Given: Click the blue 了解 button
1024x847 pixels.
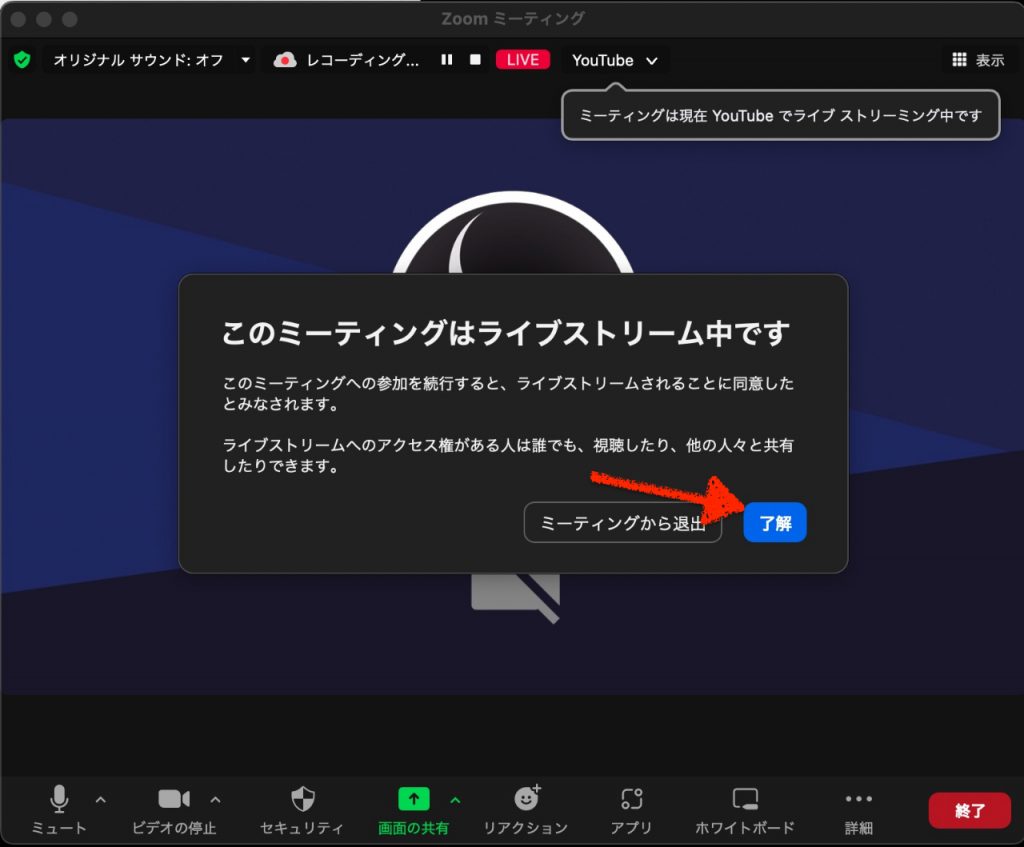Looking at the screenshot, I should coord(775,523).
